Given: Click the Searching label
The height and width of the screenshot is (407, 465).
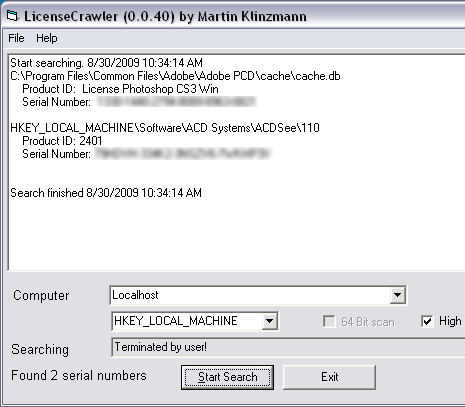Looking at the screenshot, I should pyautogui.click(x=40, y=349).
